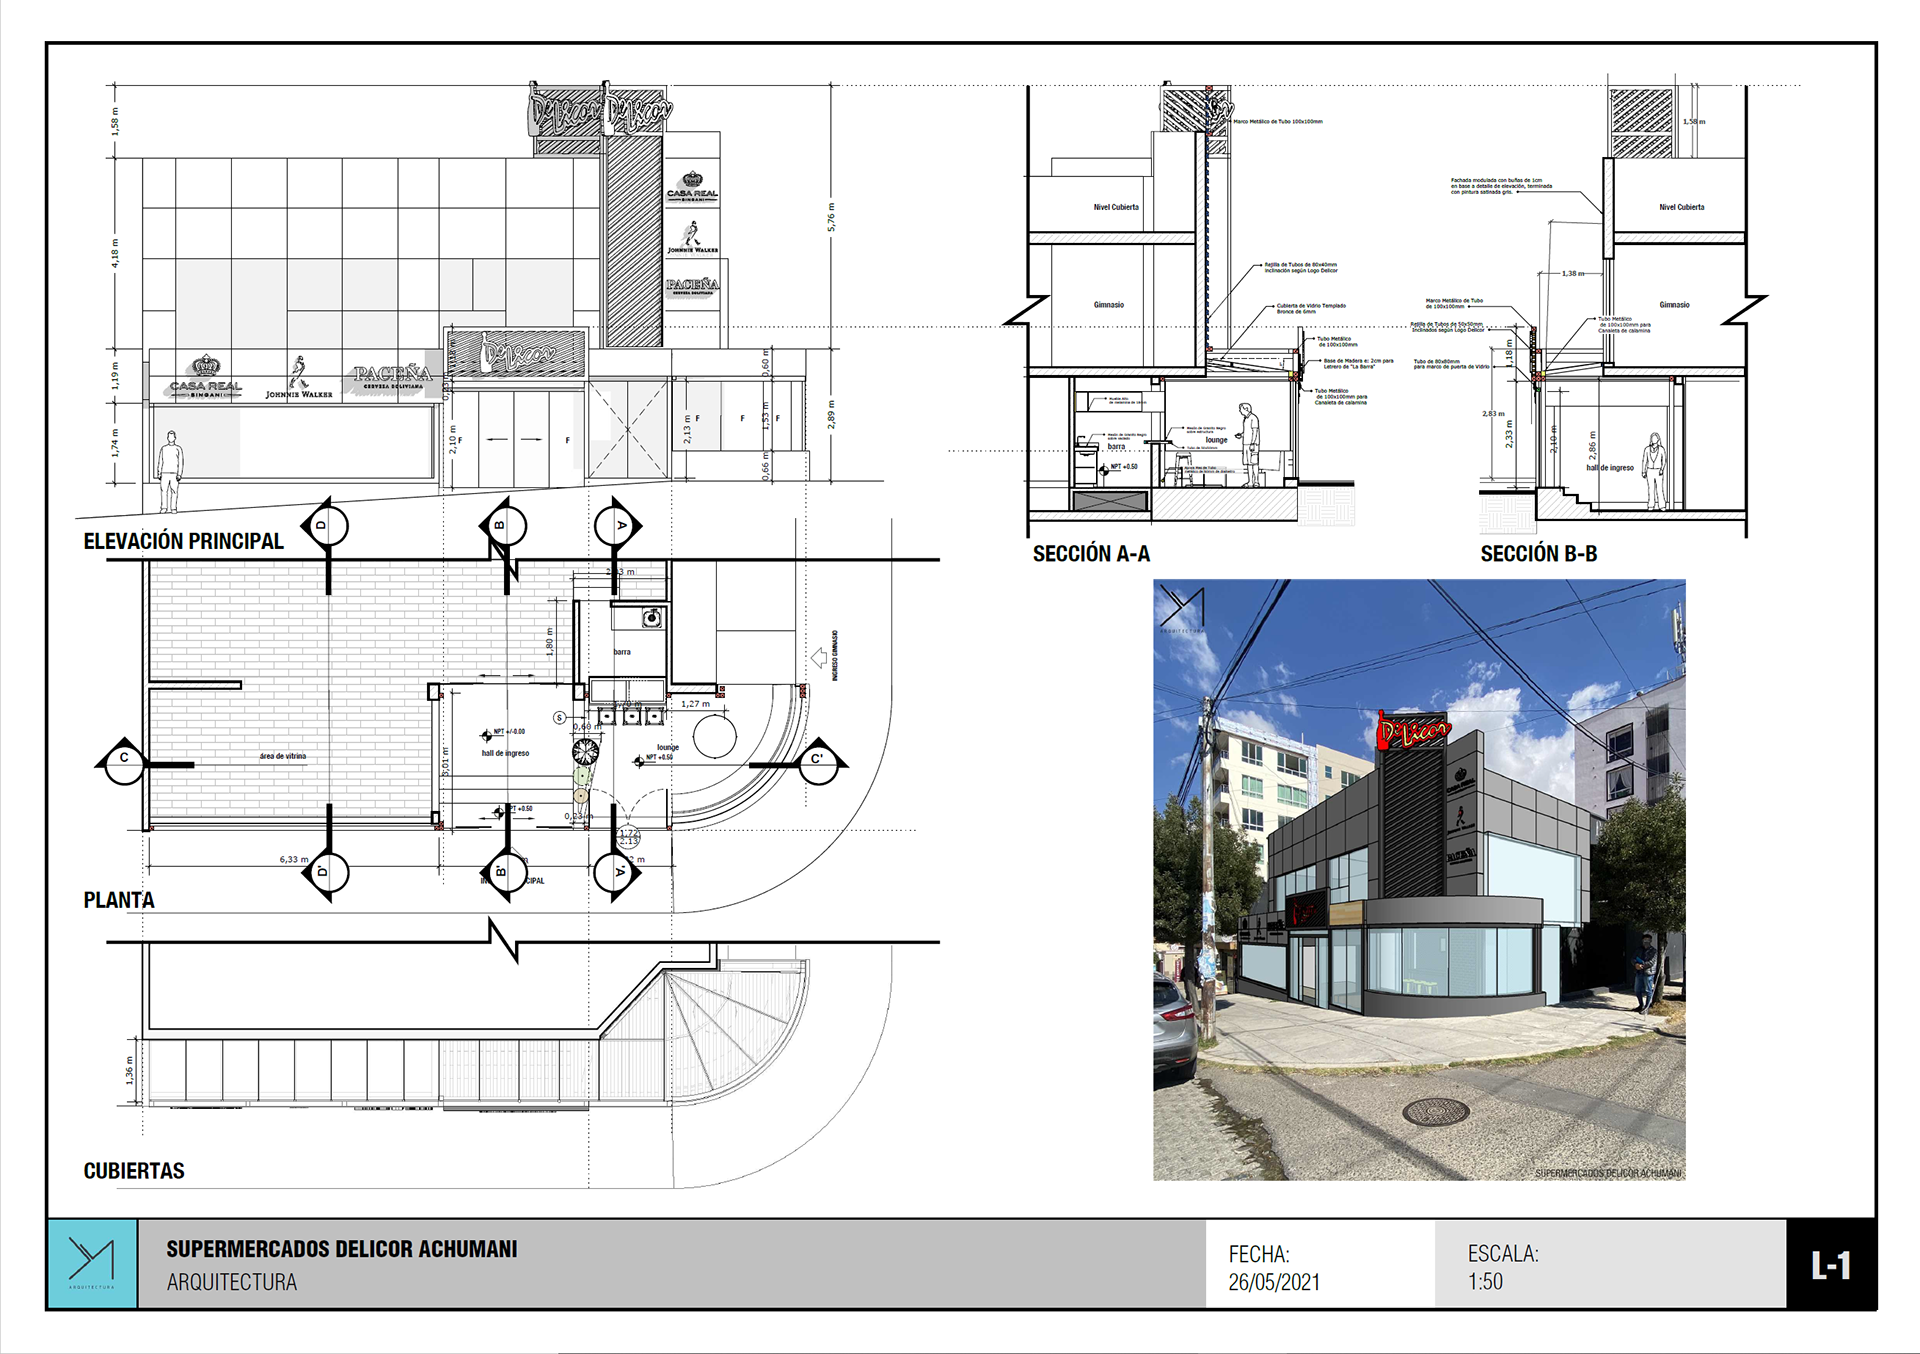
Task: Click the Casa Real logo on lower facade
Action: pos(205,377)
